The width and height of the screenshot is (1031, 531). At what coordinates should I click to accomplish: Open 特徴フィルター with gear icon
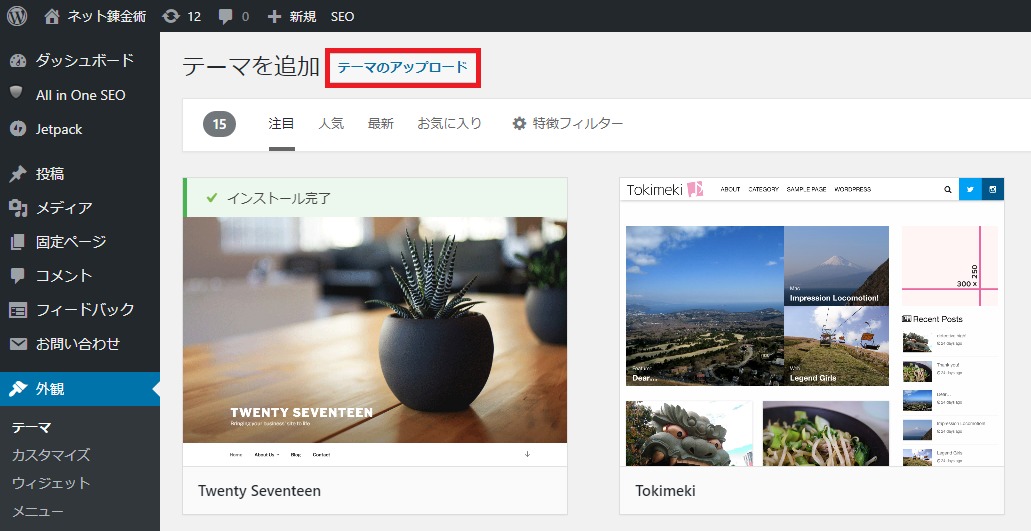tap(567, 123)
